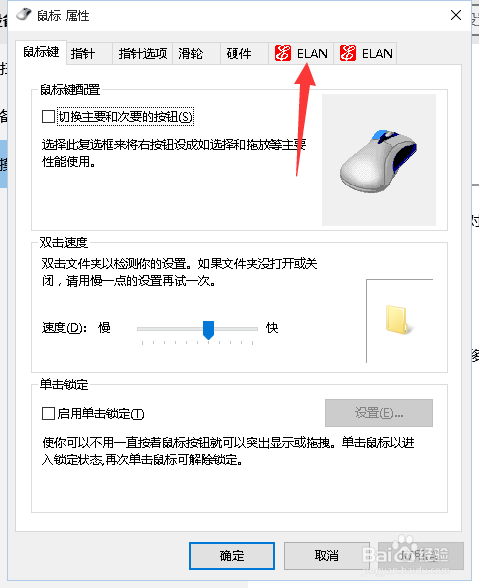This screenshot has width=479, height=588.
Task: Select the 鼠标键 tab
Action: click(41, 52)
